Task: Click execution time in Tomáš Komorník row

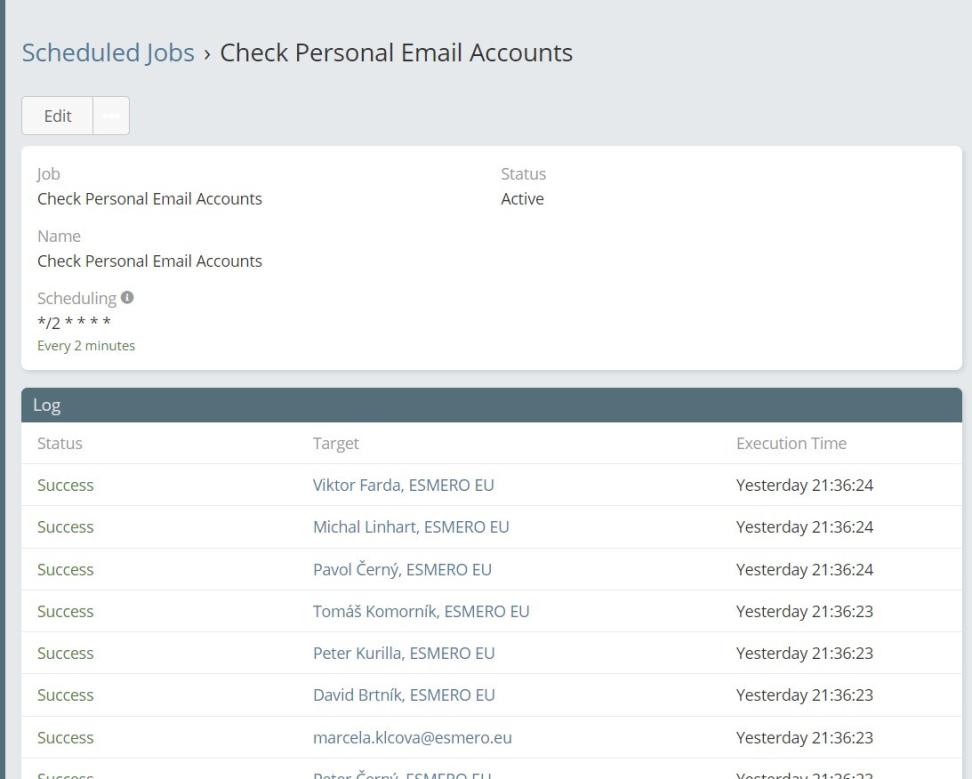Action: (805, 611)
